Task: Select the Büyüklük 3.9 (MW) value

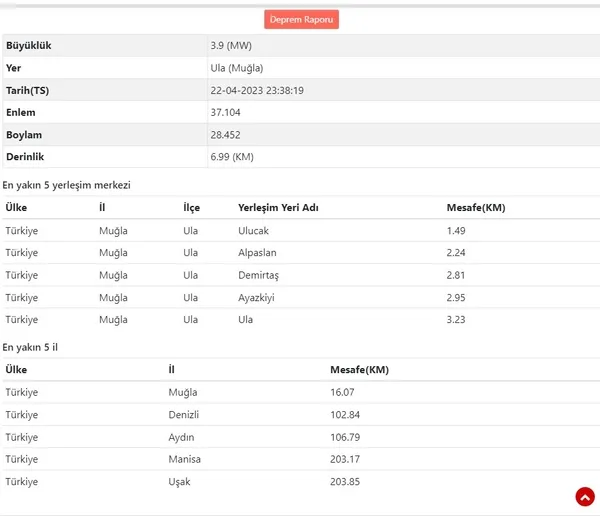Action: click(231, 46)
